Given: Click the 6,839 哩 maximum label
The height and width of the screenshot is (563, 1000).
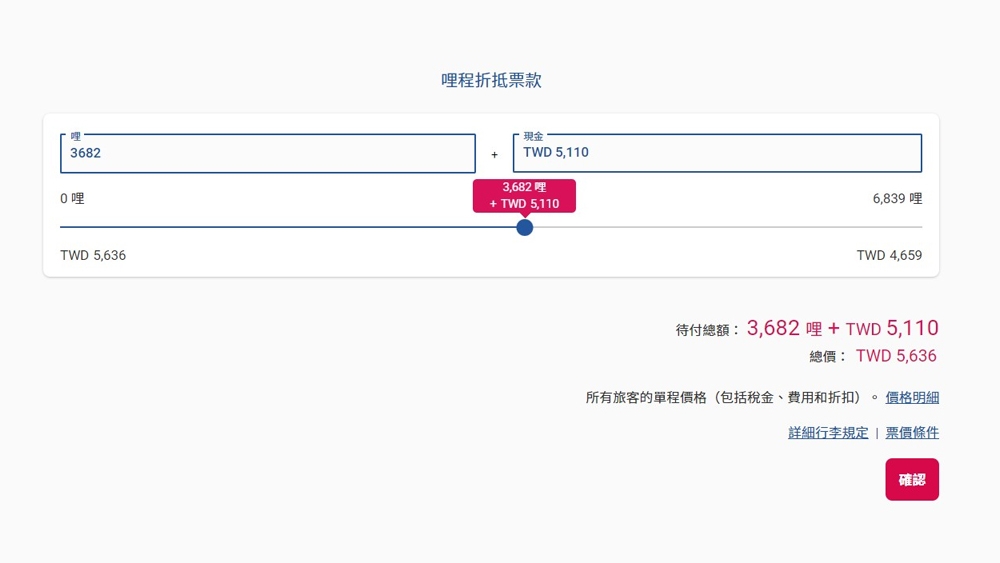Looking at the screenshot, I should [897, 199].
